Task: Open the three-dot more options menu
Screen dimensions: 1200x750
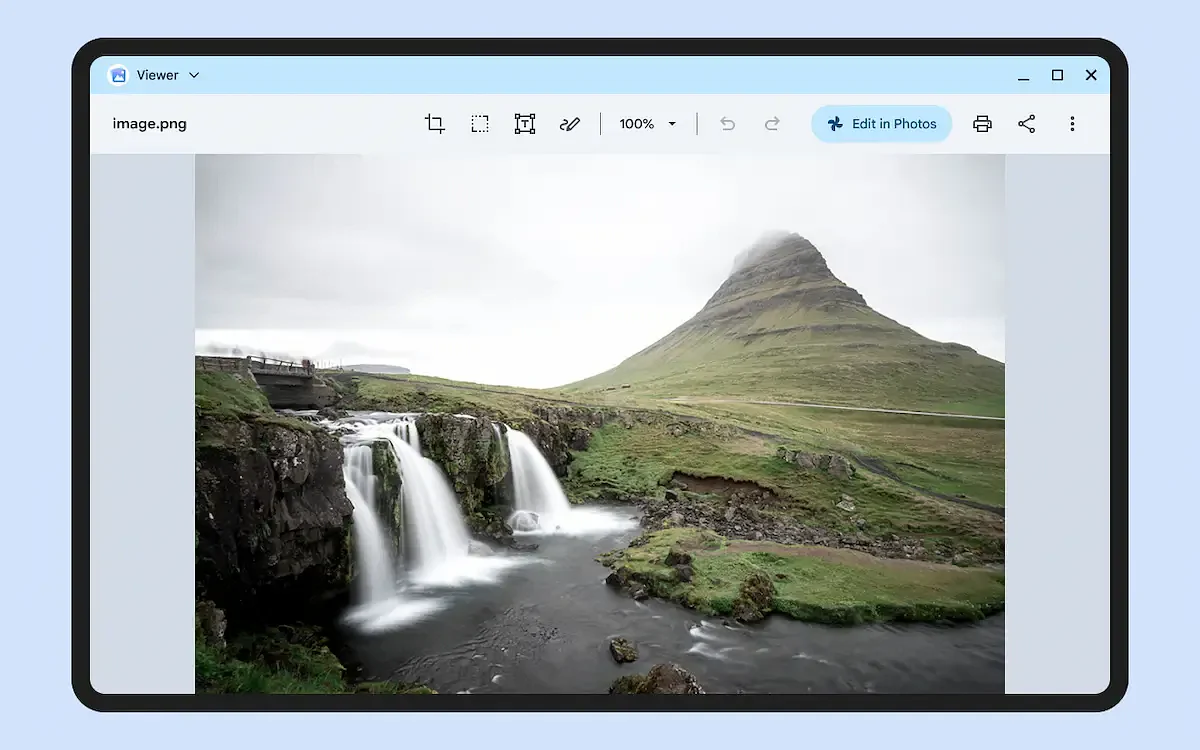Action: 1072,124
